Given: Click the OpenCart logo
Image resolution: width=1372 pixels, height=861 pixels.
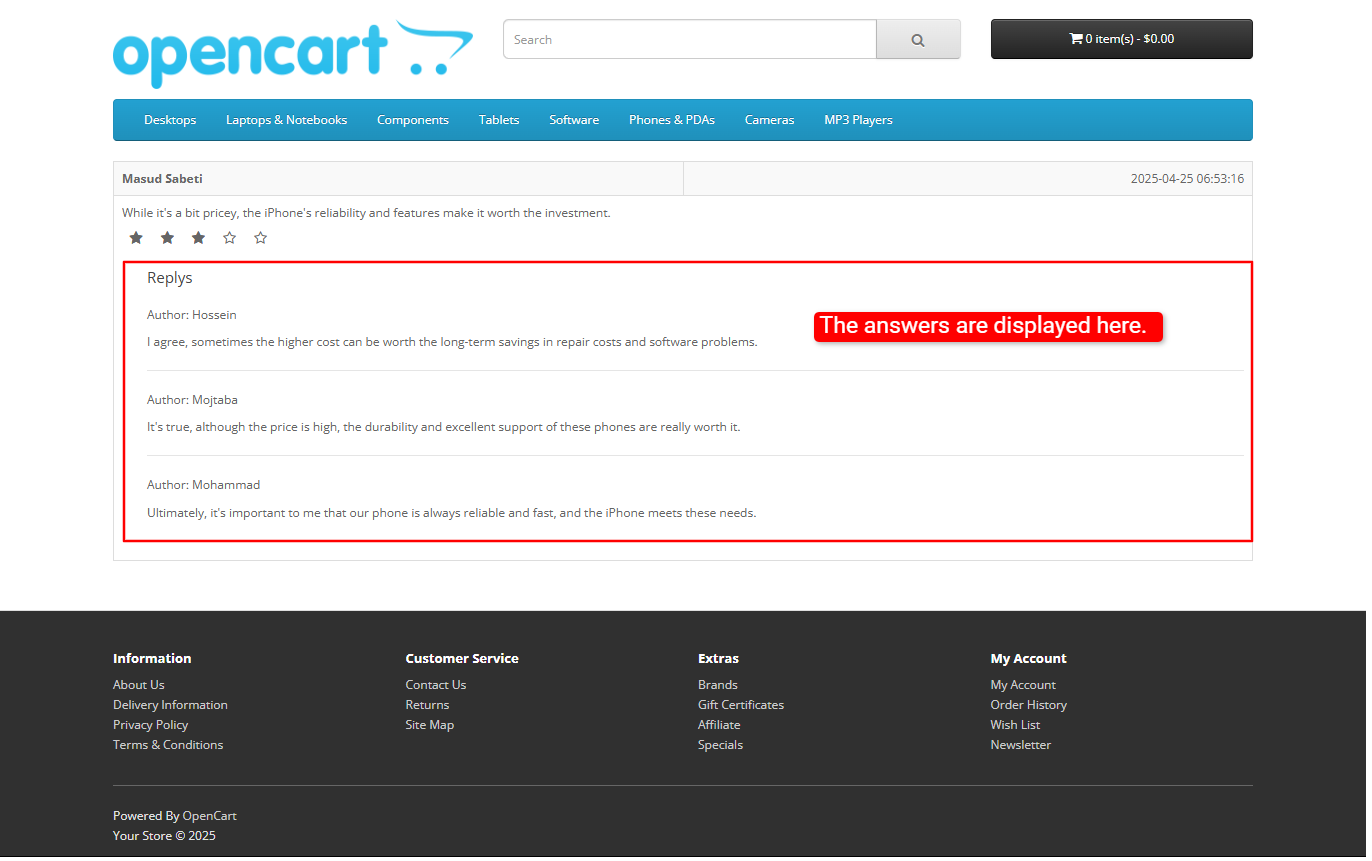Looking at the screenshot, I should click(x=292, y=54).
